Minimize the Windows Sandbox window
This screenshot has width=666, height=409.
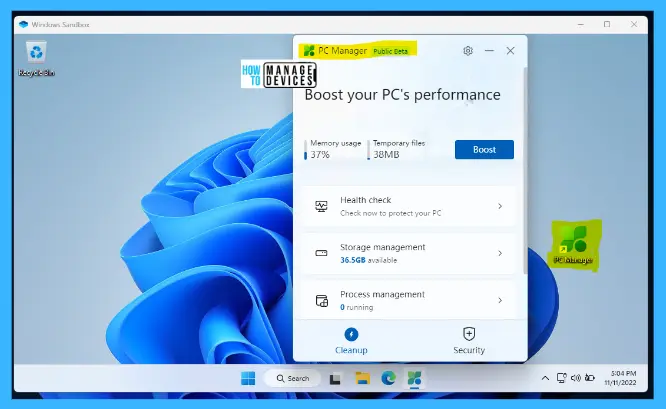581,24
